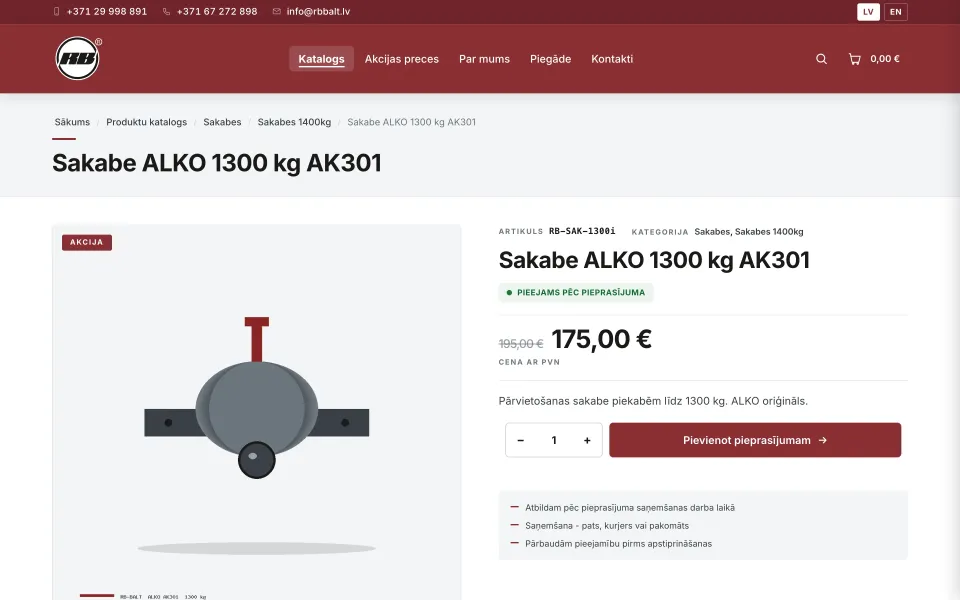Open the Kontakti menu item
The width and height of the screenshot is (960, 600).
612,59
